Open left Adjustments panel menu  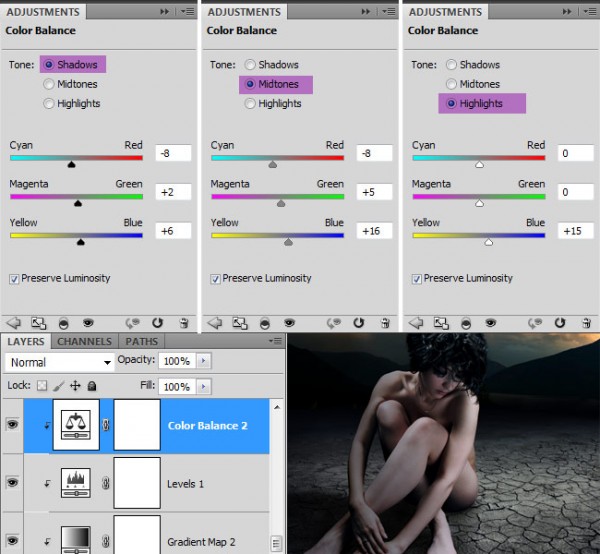tap(188, 11)
